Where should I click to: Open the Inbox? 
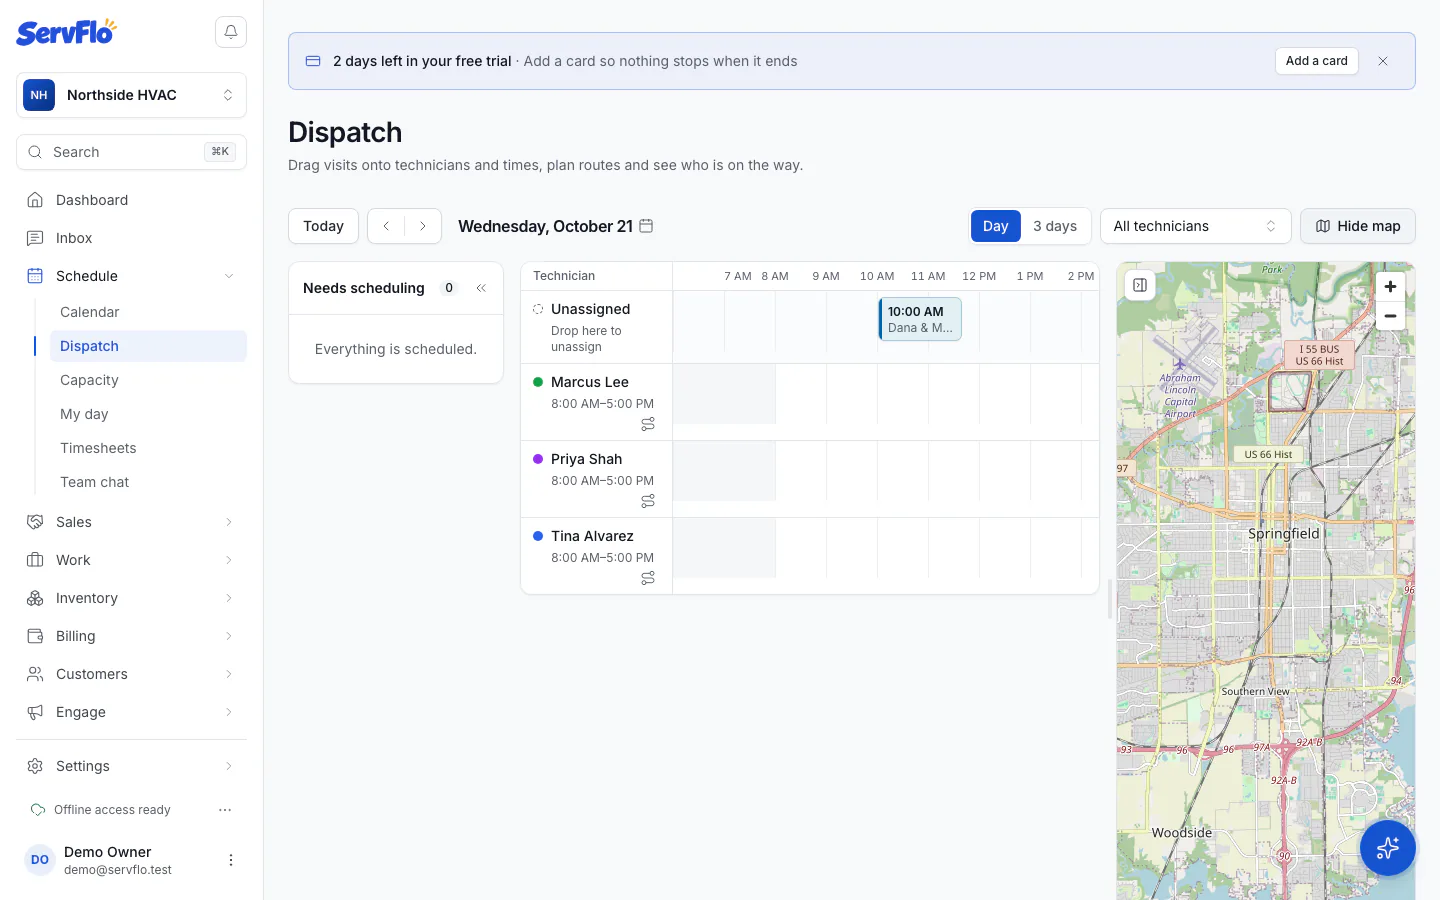[x=131, y=238]
